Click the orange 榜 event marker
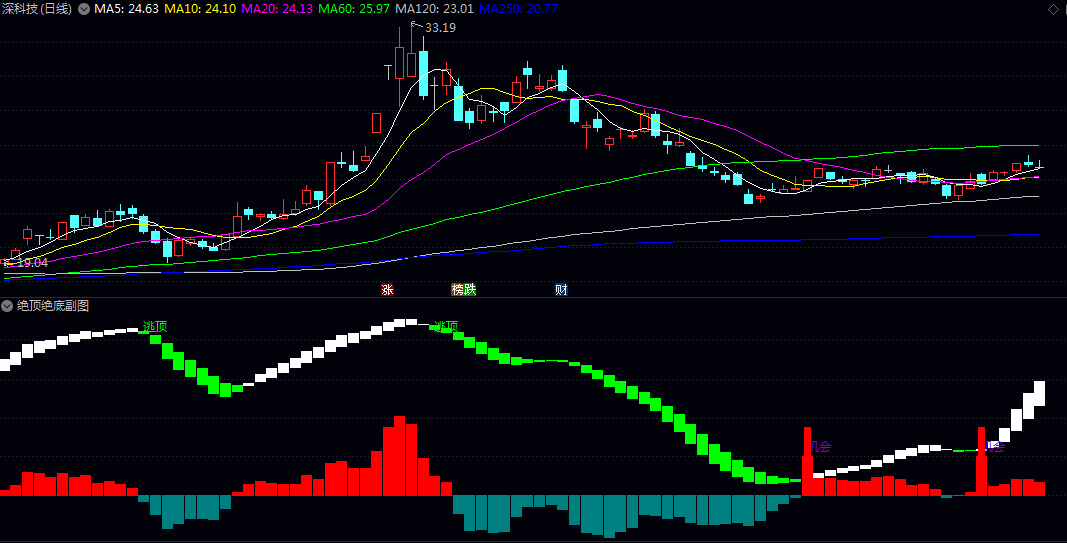Image resolution: width=1067 pixels, height=543 pixels. [457, 289]
